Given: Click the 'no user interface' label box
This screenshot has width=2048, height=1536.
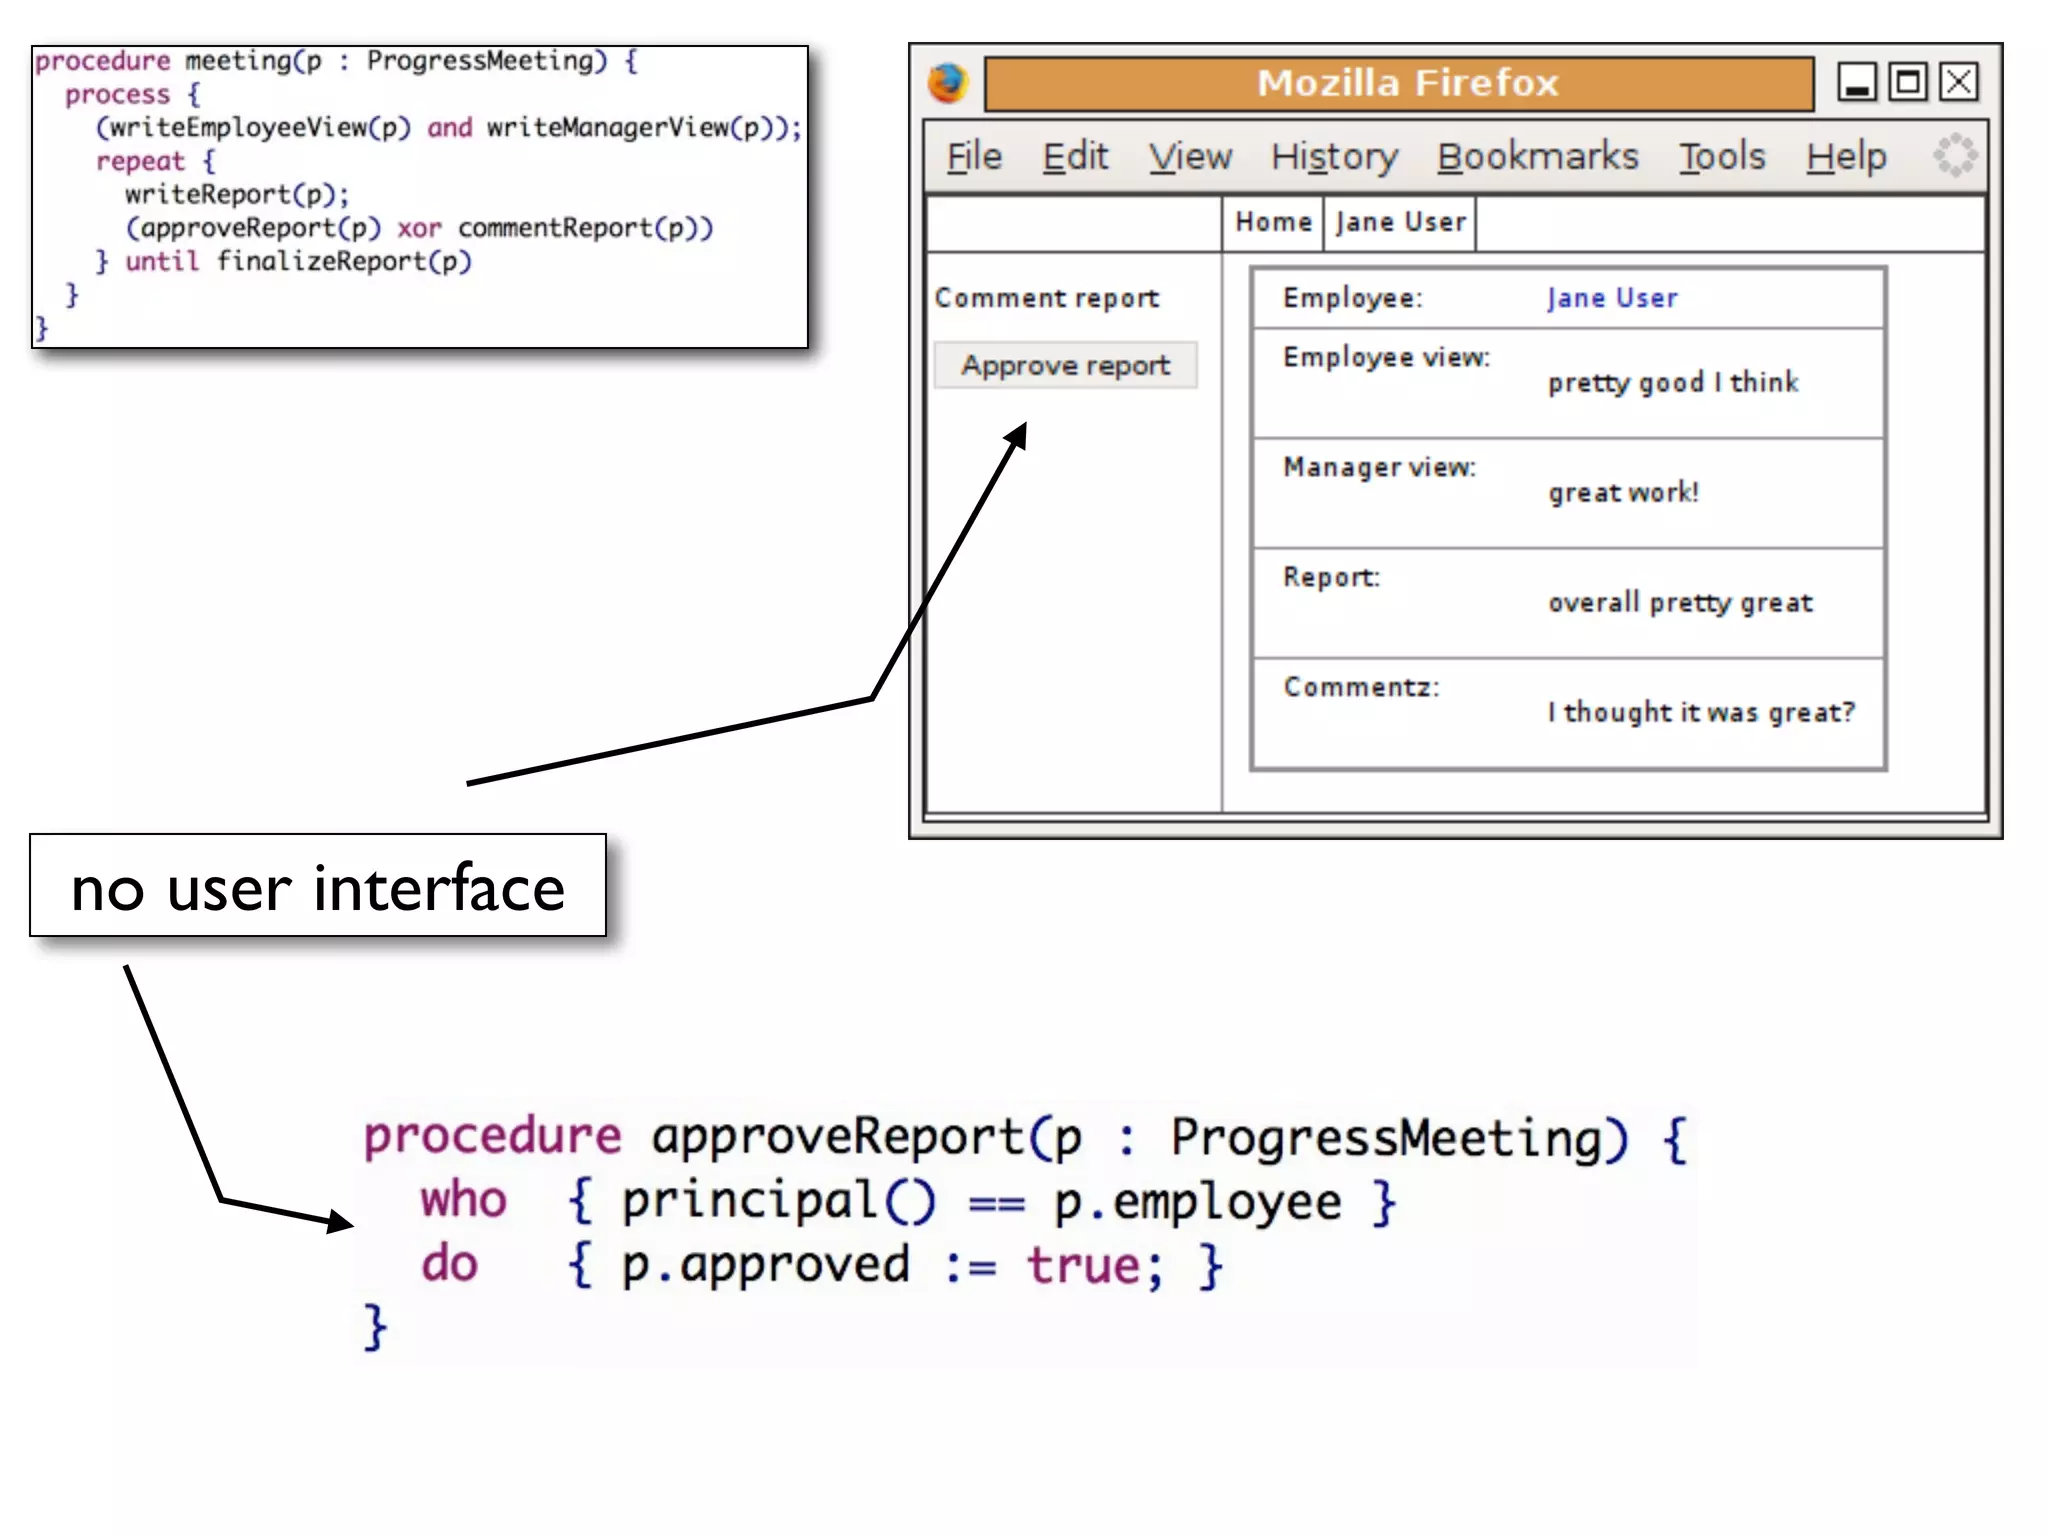Looking at the screenshot, I should [318, 887].
